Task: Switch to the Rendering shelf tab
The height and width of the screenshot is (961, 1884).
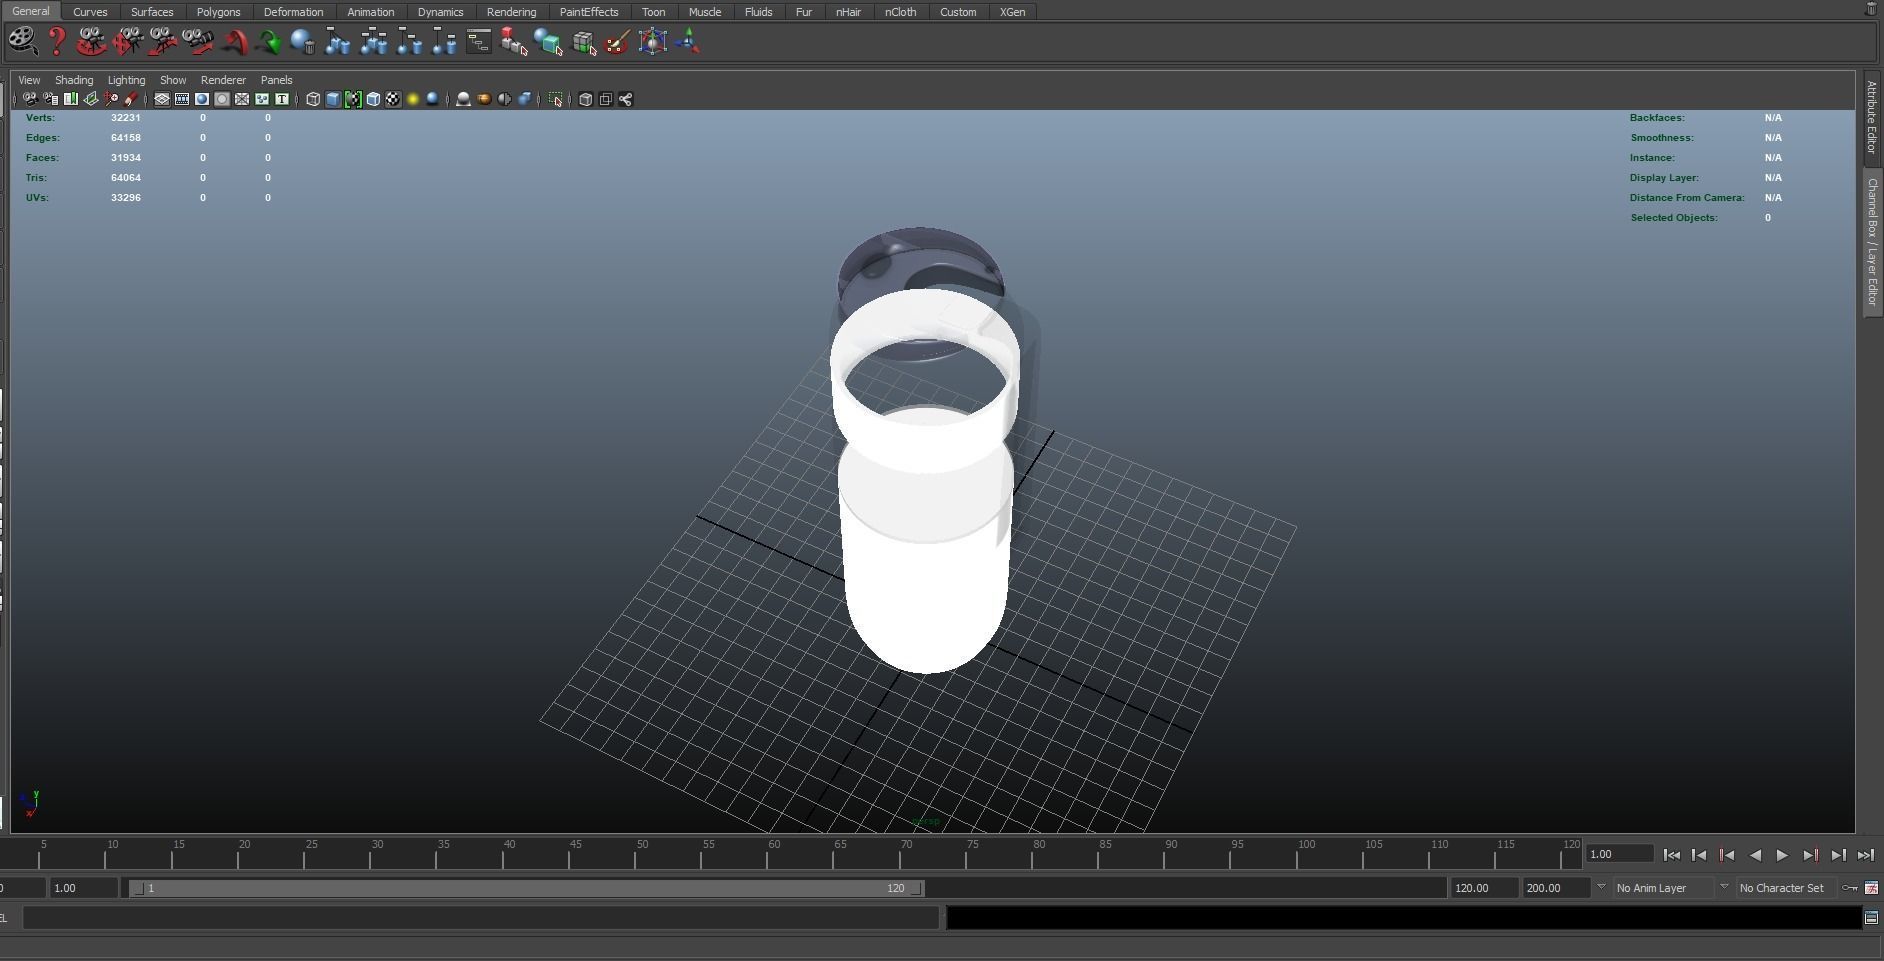Action: click(511, 12)
